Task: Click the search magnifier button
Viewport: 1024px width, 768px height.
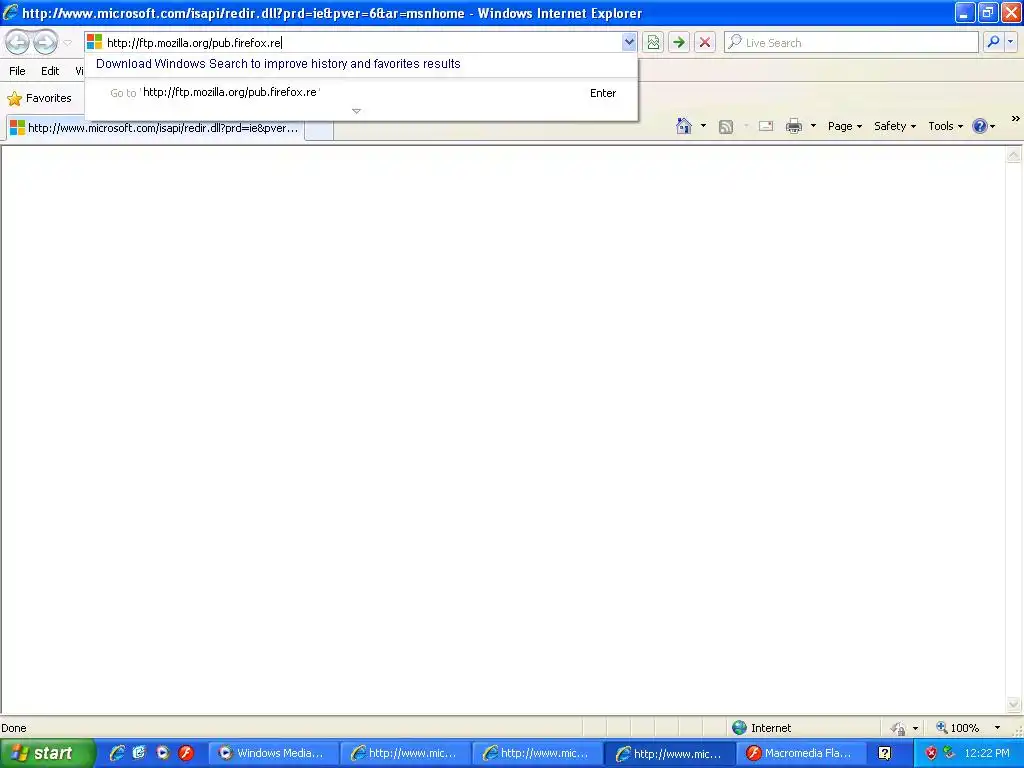Action: (993, 42)
